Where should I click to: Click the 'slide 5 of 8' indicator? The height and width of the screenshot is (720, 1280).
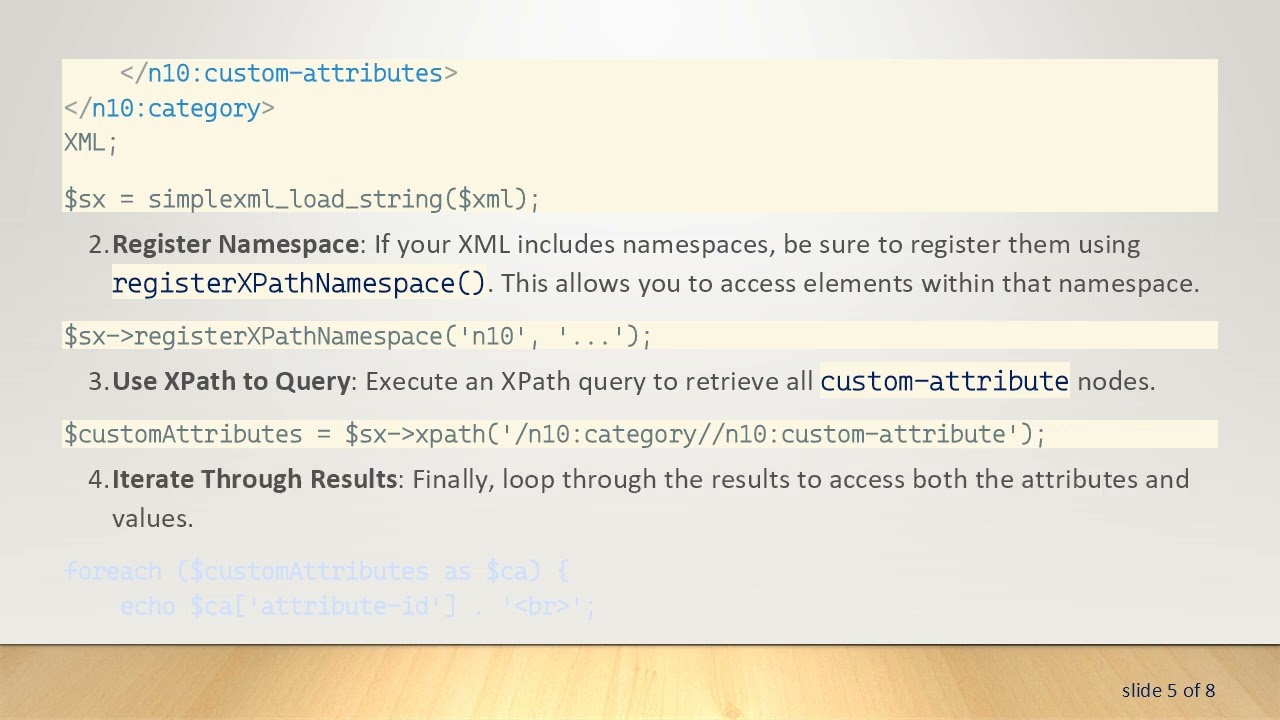pyautogui.click(x=1168, y=690)
